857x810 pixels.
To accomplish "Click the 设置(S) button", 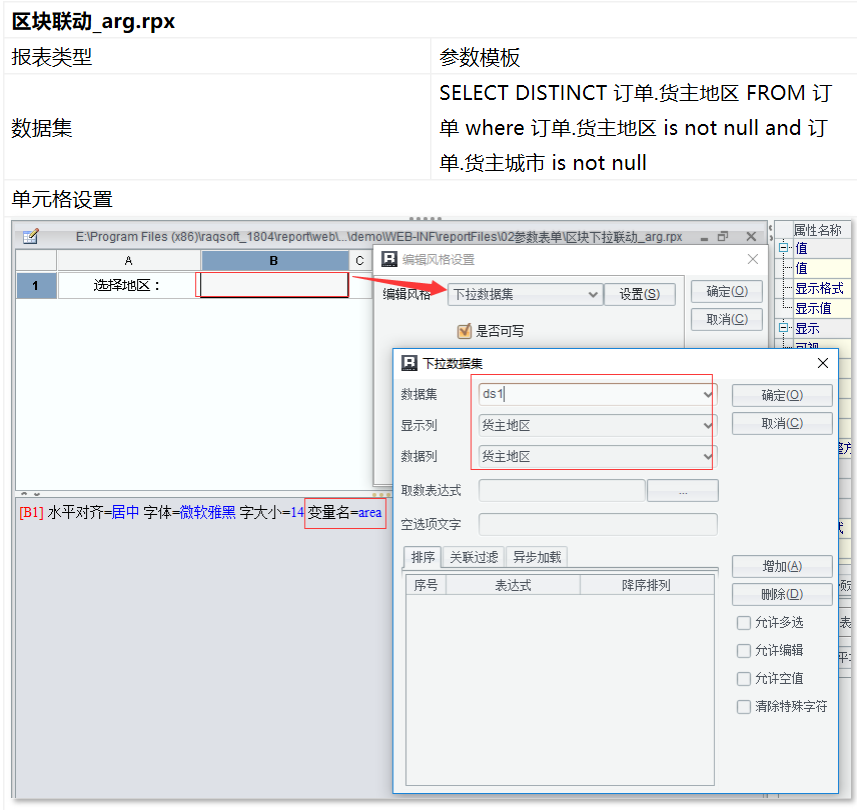I will (639, 295).
